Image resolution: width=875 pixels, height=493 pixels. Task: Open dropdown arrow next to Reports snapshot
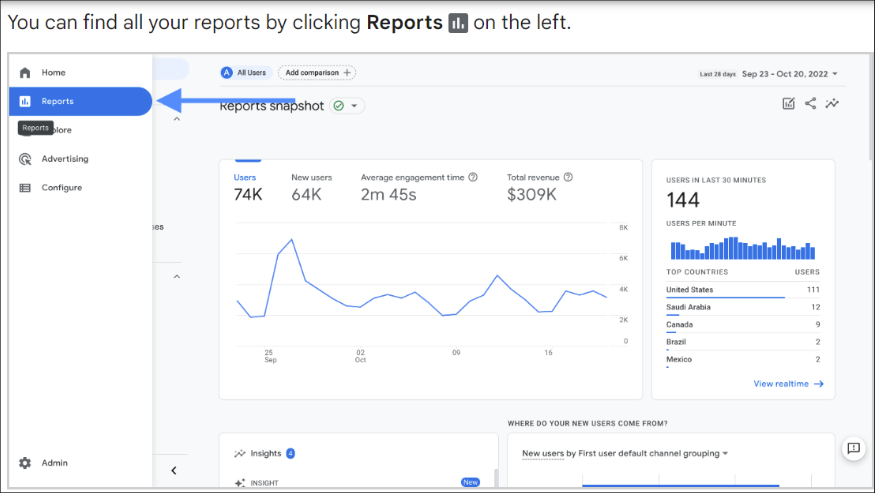pos(354,106)
